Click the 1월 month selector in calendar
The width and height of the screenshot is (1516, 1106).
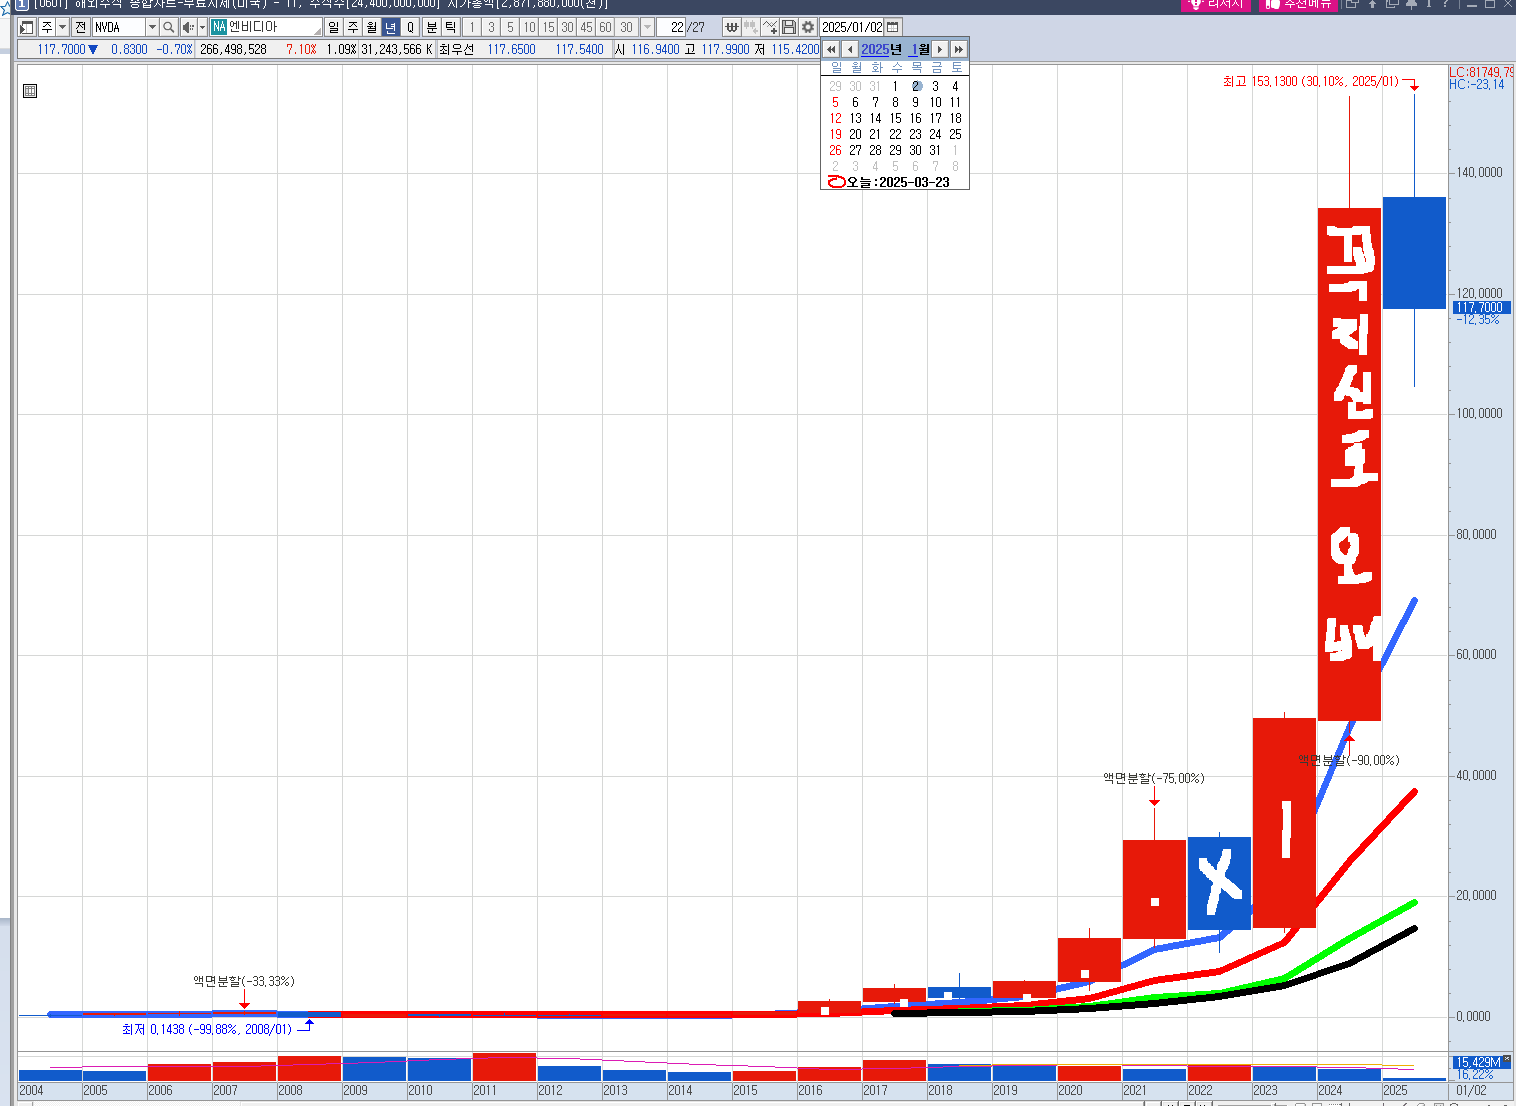[919, 49]
